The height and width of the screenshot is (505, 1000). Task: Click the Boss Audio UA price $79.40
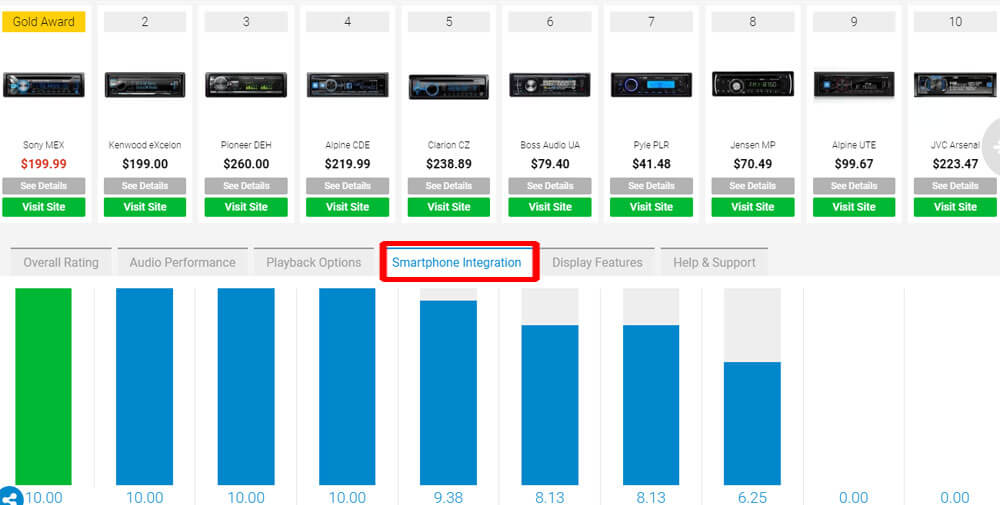coord(550,164)
